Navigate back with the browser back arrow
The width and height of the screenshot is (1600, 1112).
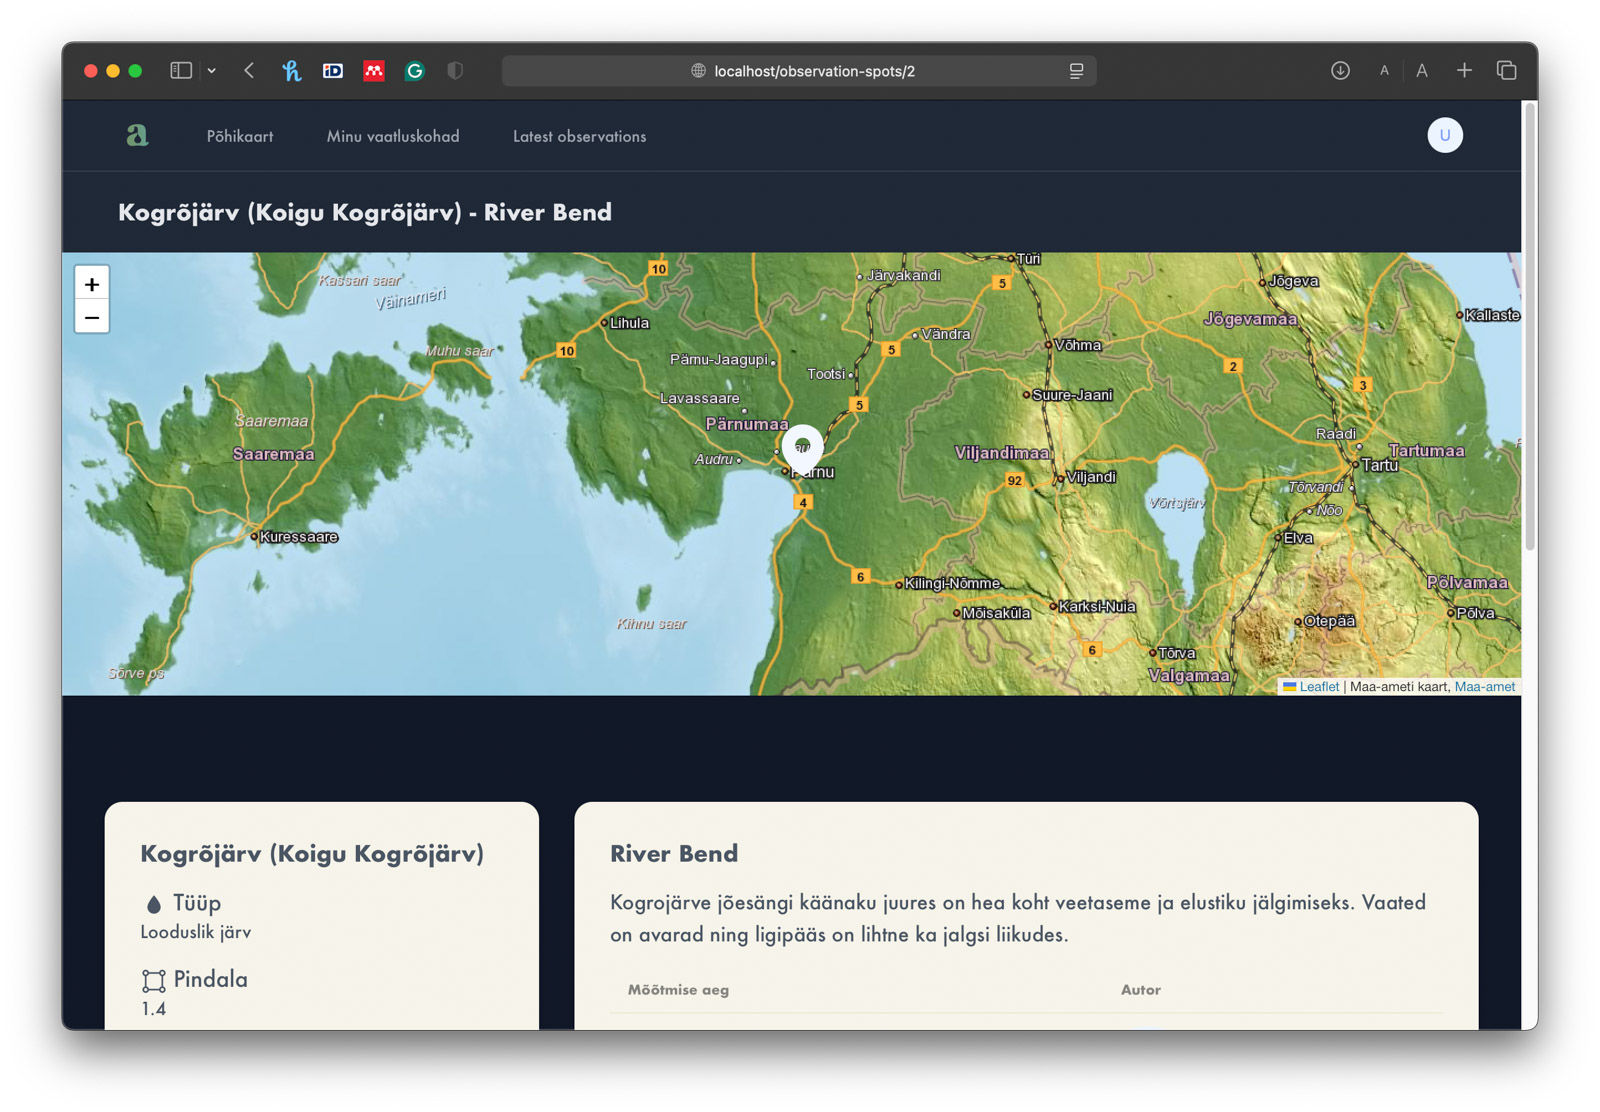pyautogui.click(x=249, y=71)
